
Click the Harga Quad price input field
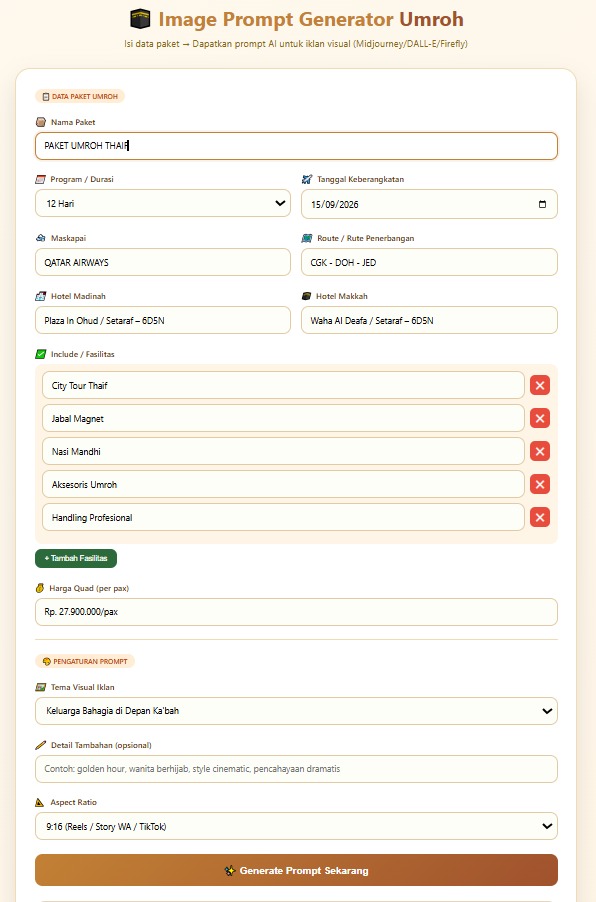click(x=296, y=612)
